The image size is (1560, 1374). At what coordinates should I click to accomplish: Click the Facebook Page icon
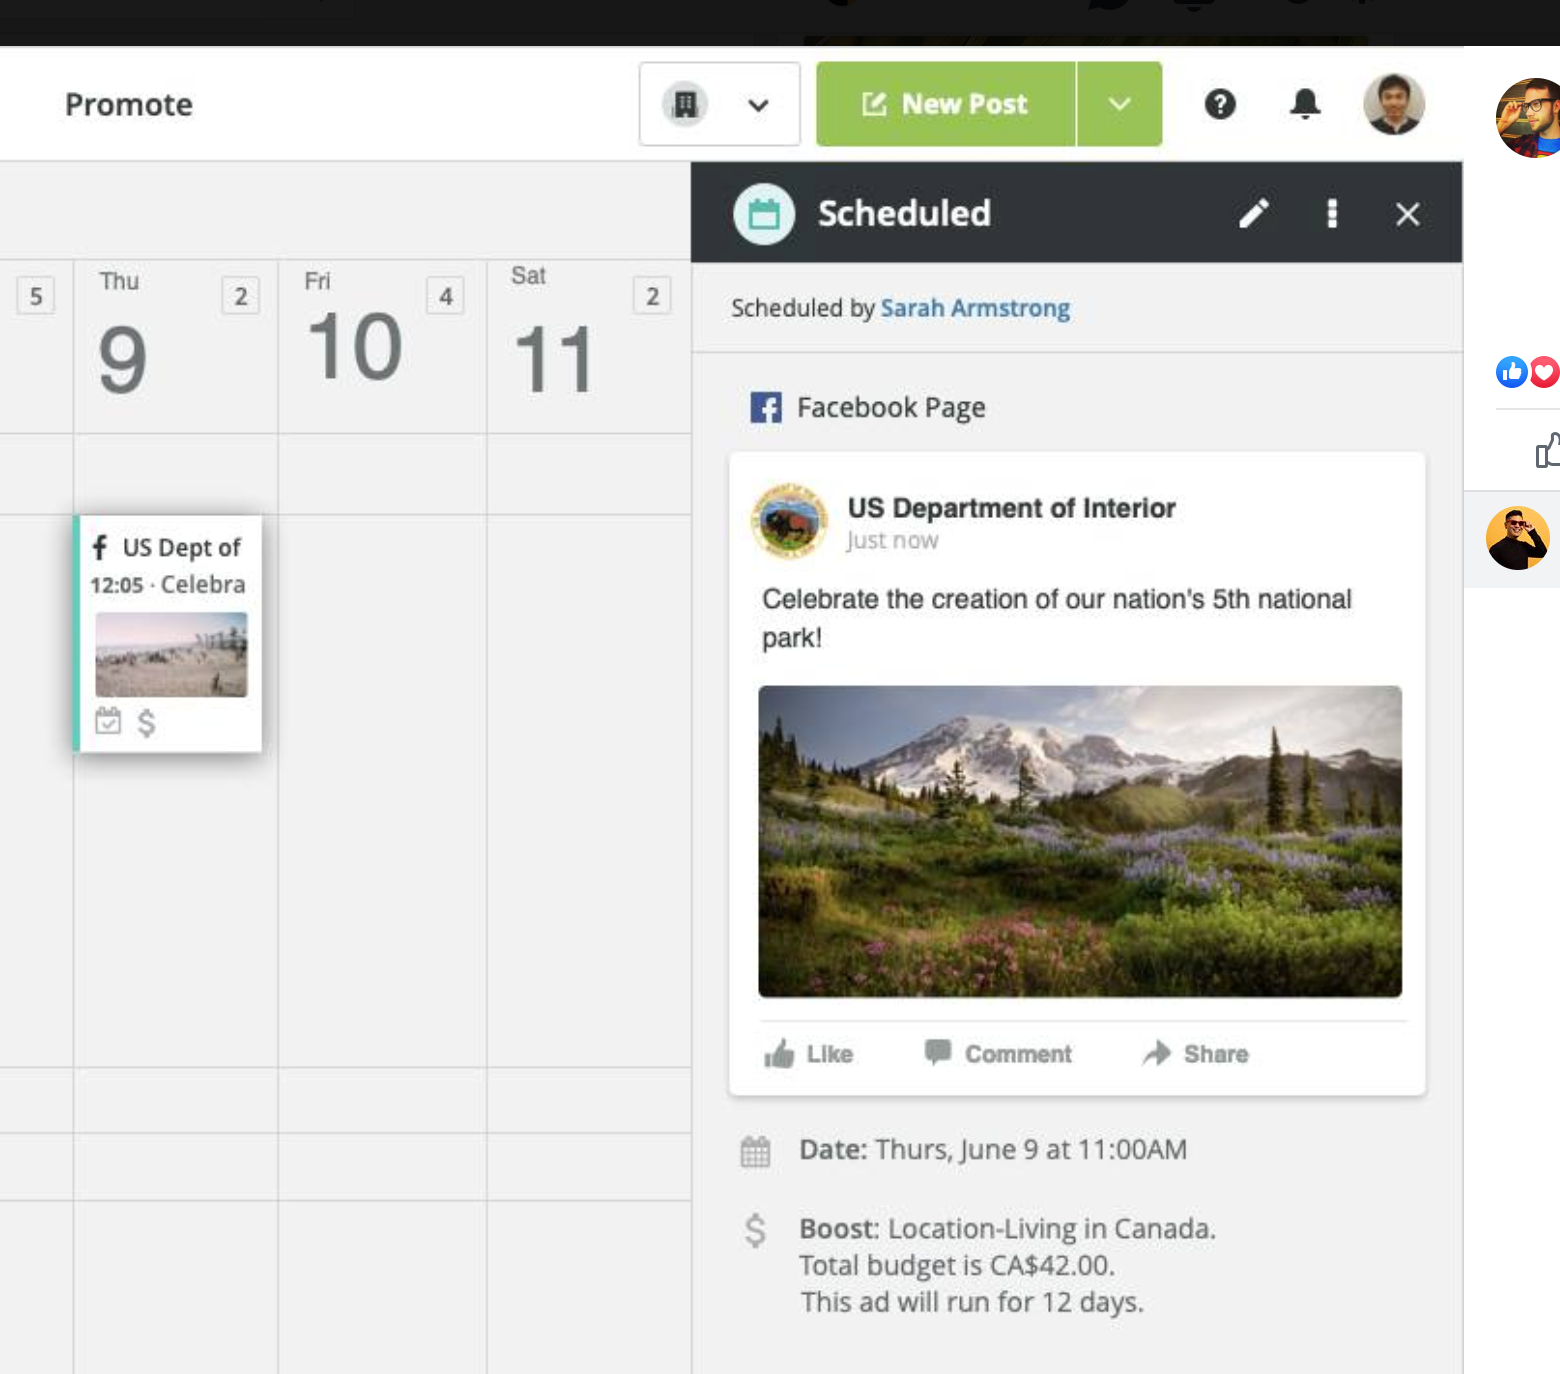click(x=766, y=408)
